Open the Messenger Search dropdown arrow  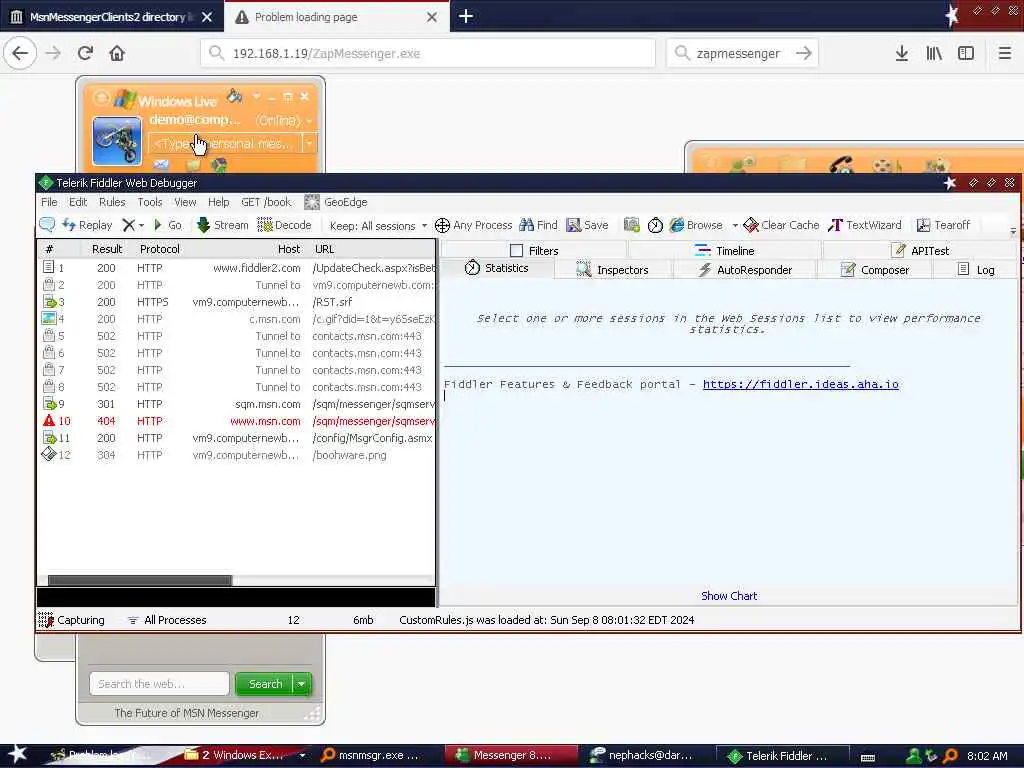tap(302, 684)
